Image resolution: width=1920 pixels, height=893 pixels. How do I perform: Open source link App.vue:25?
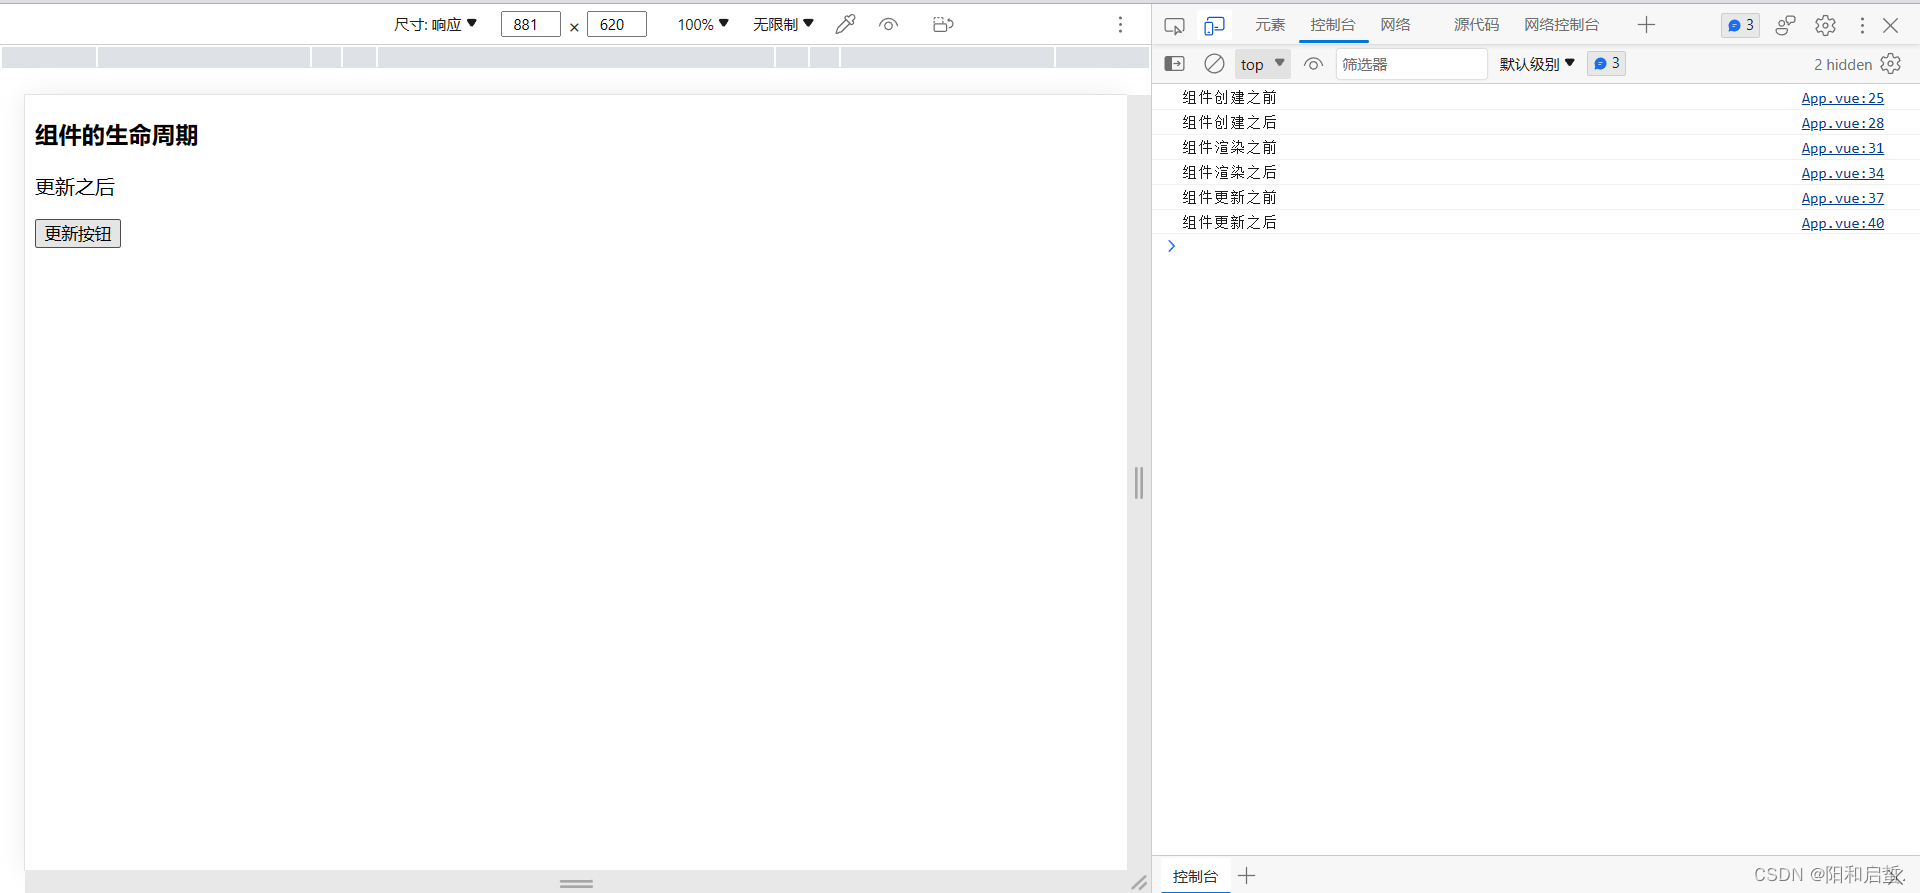(1842, 98)
